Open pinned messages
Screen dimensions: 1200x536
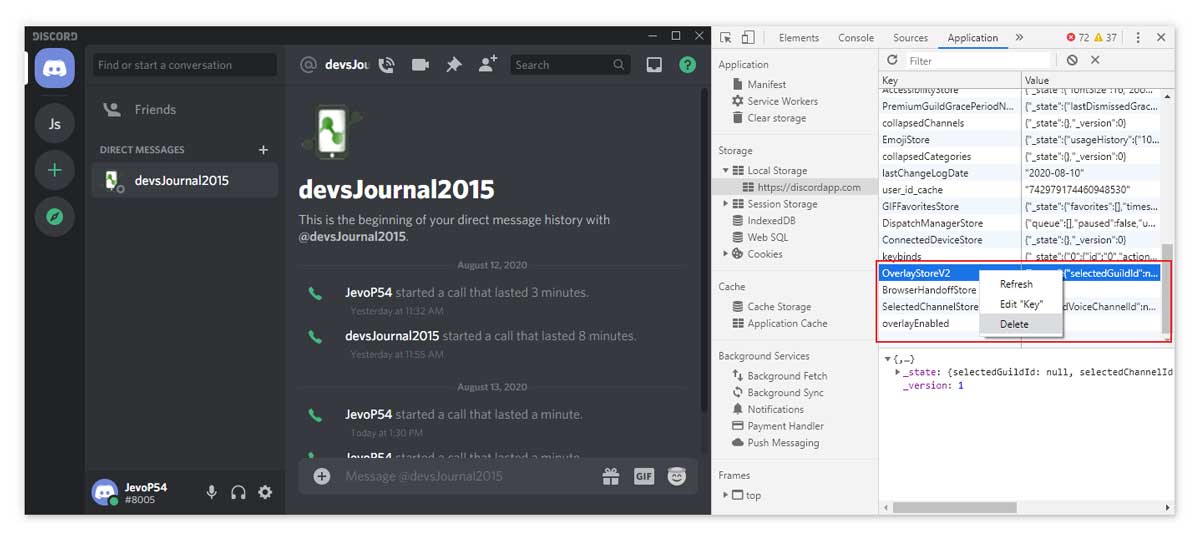click(x=454, y=65)
